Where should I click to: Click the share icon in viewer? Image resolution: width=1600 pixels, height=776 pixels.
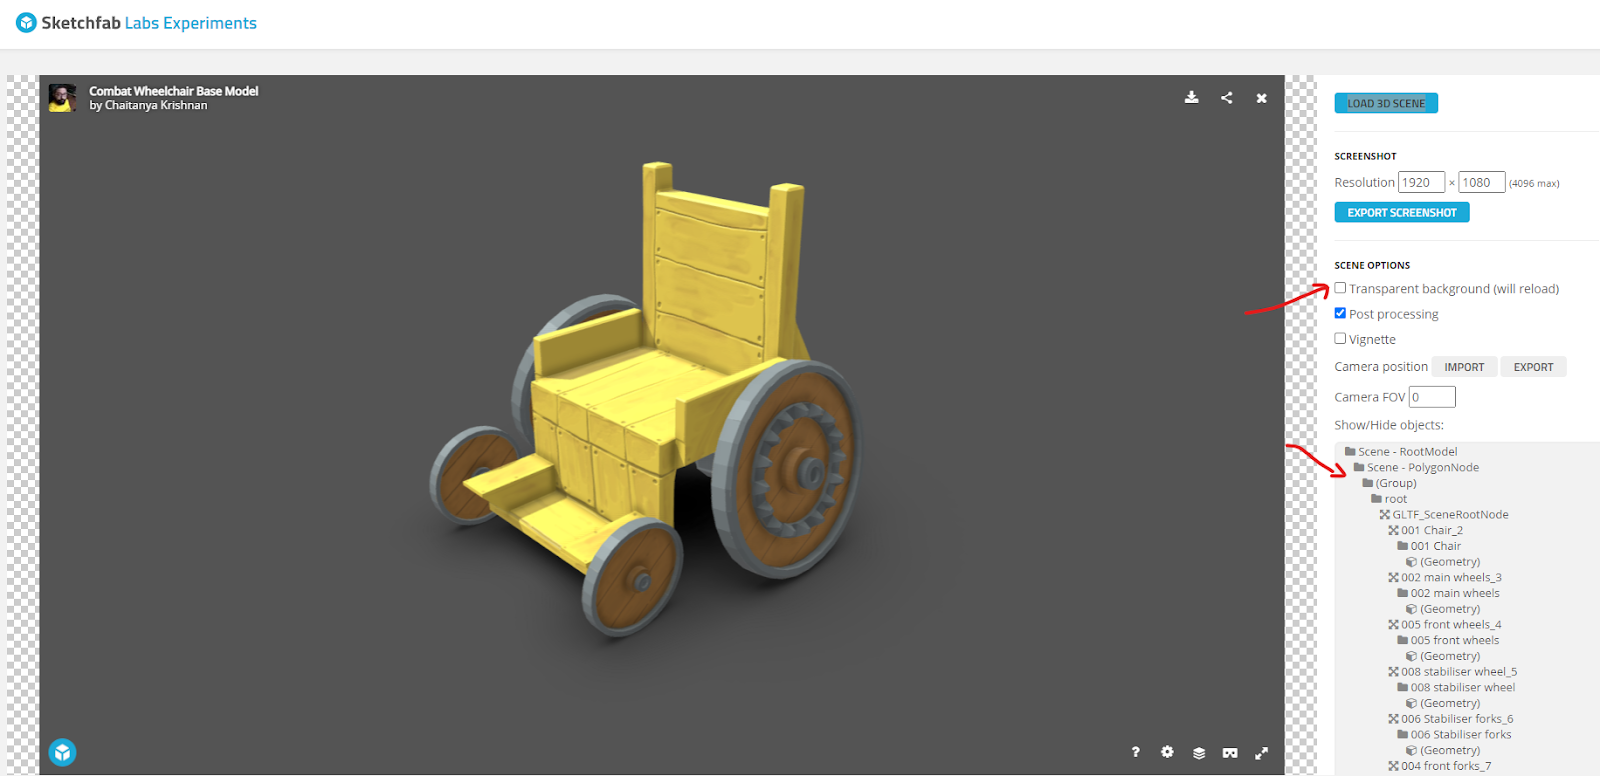[x=1226, y=97]
